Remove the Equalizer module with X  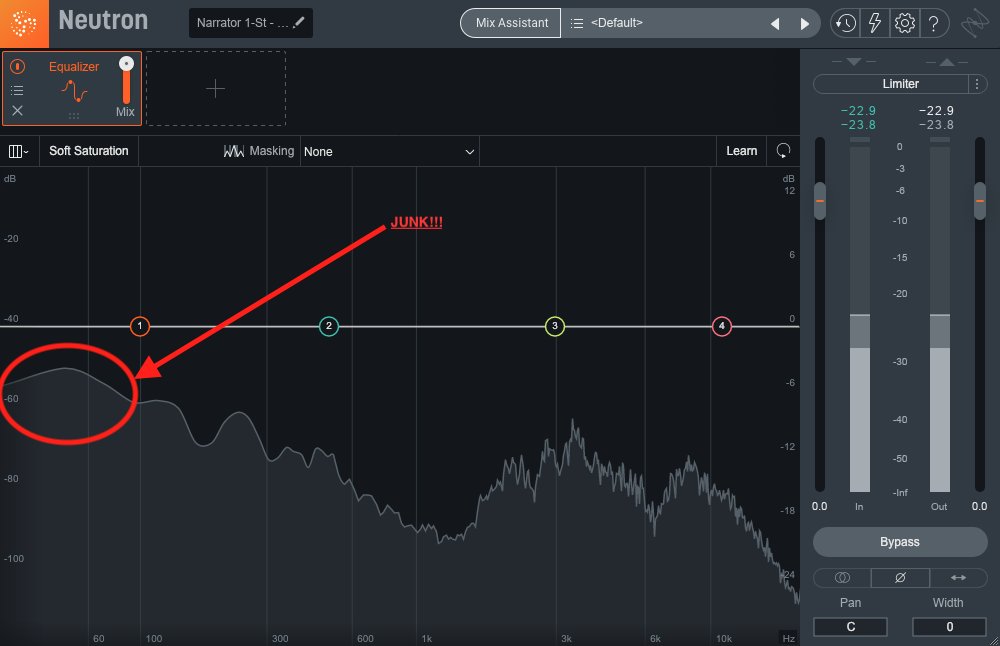point(17,111)
